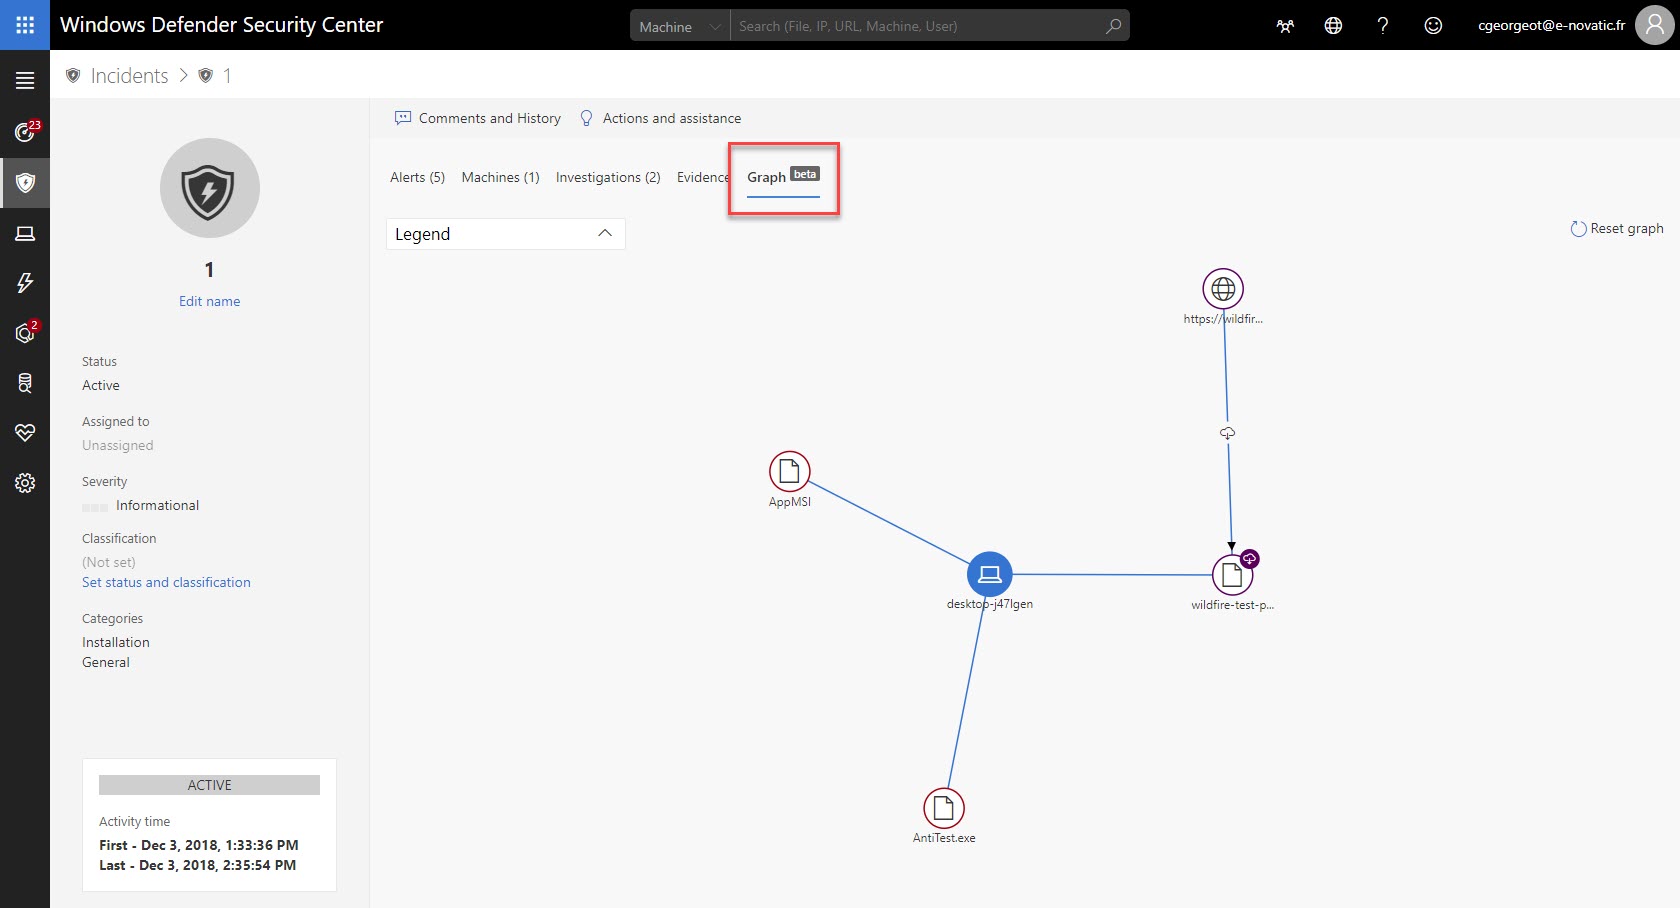
Task: Open the Machine search scope dropdown
Action: tap(680, 26)
